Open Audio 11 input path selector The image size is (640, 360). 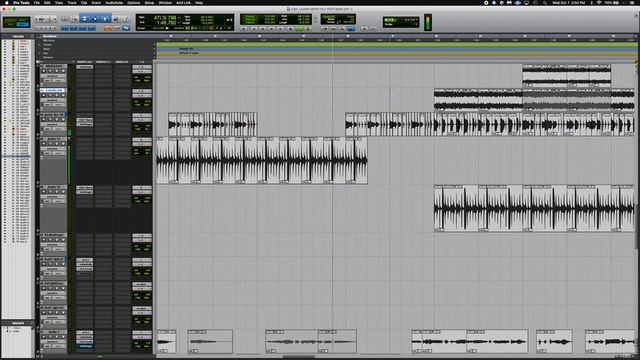[142, 139]
